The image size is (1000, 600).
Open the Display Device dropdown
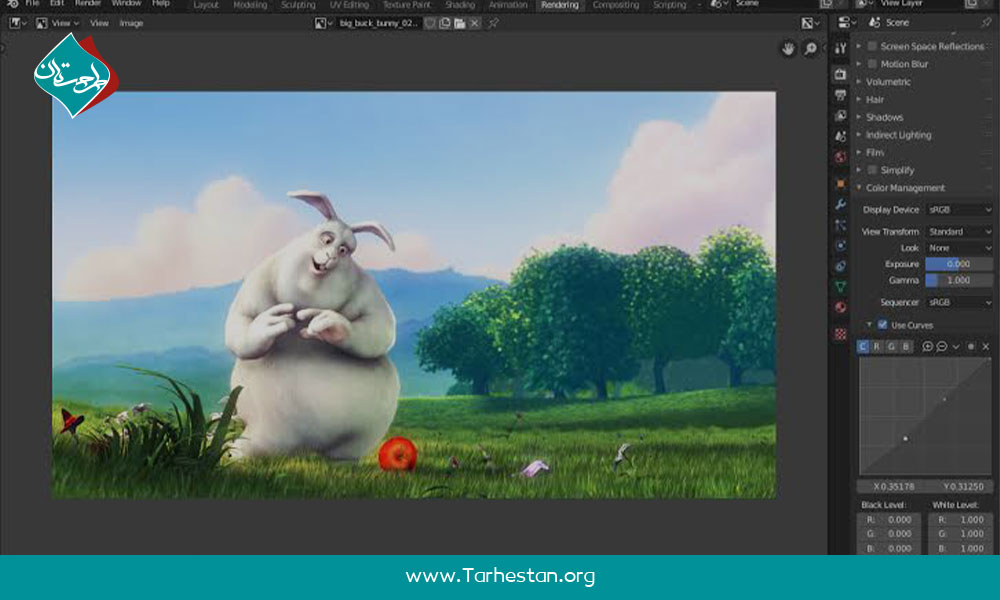click(959, 210)
